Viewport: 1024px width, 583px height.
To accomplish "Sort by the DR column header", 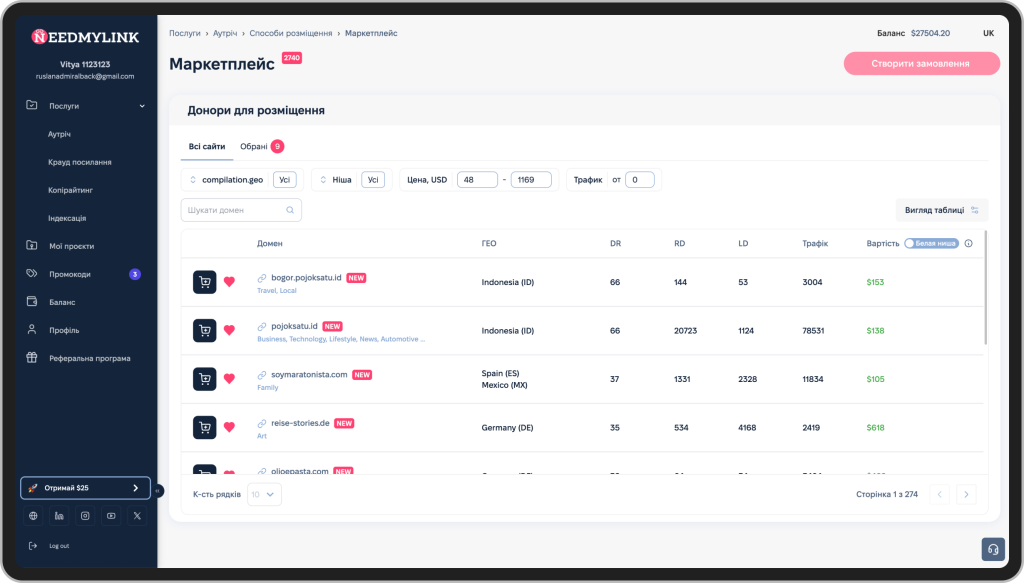I will pos(615,244).
